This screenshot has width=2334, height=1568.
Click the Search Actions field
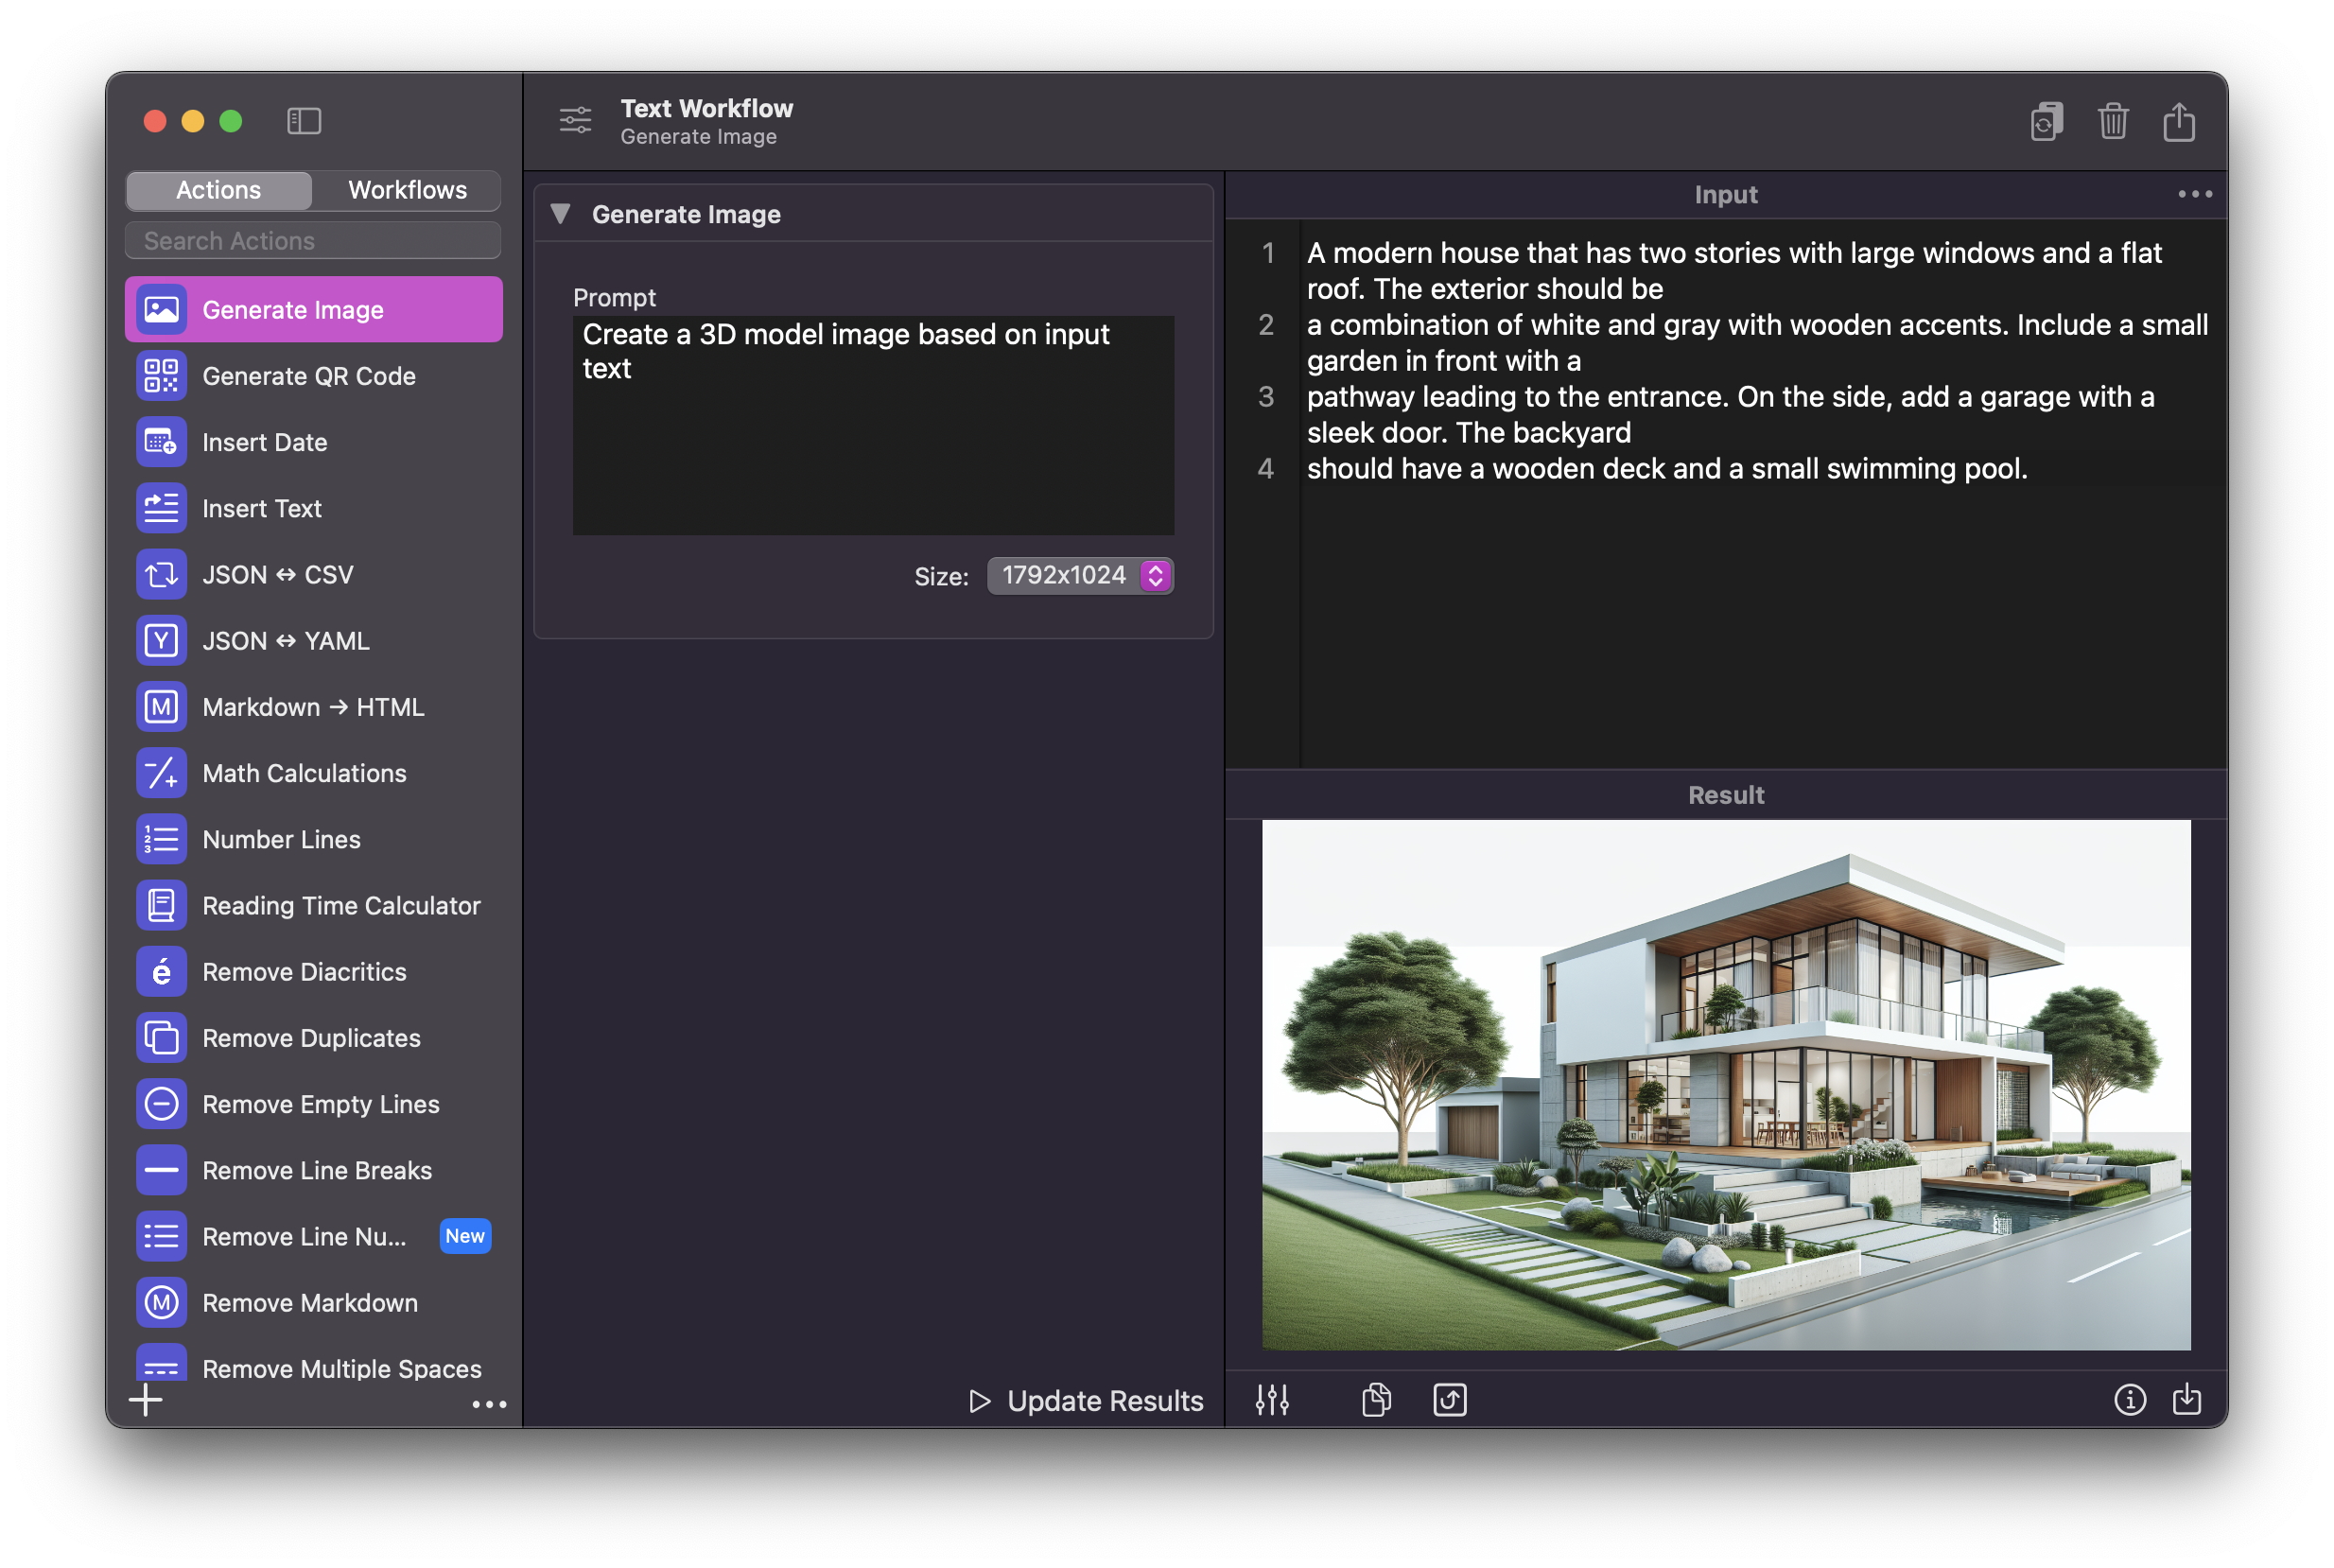313,241
